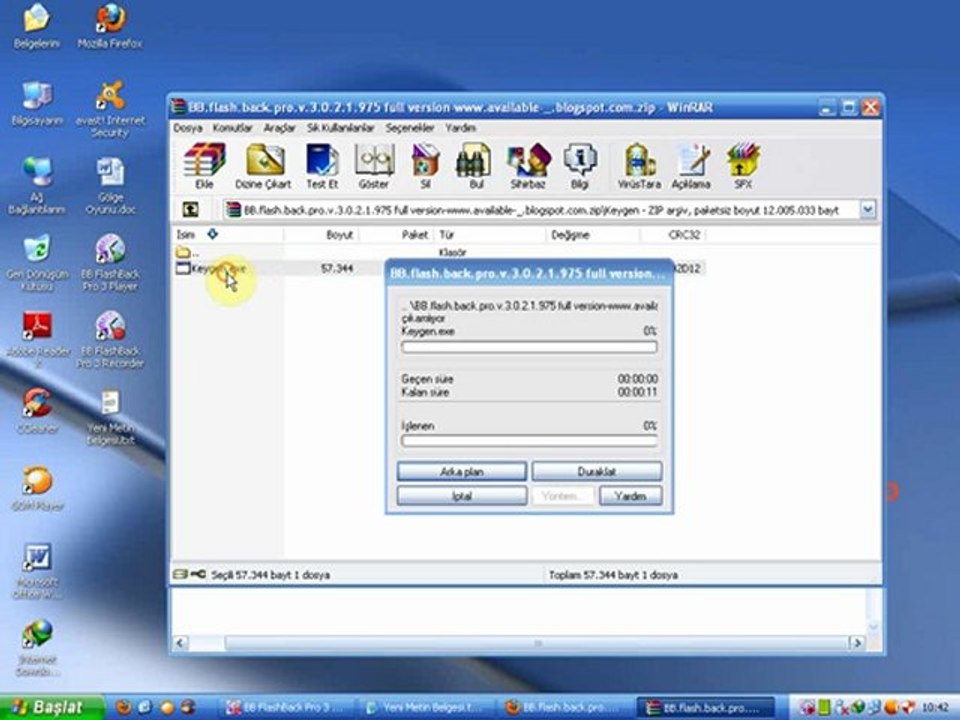The width and height of the screenshot is (960, 720).
Task: Select BB FlashBack Pro 3 Player icon
Action: [x=110, y=263]
